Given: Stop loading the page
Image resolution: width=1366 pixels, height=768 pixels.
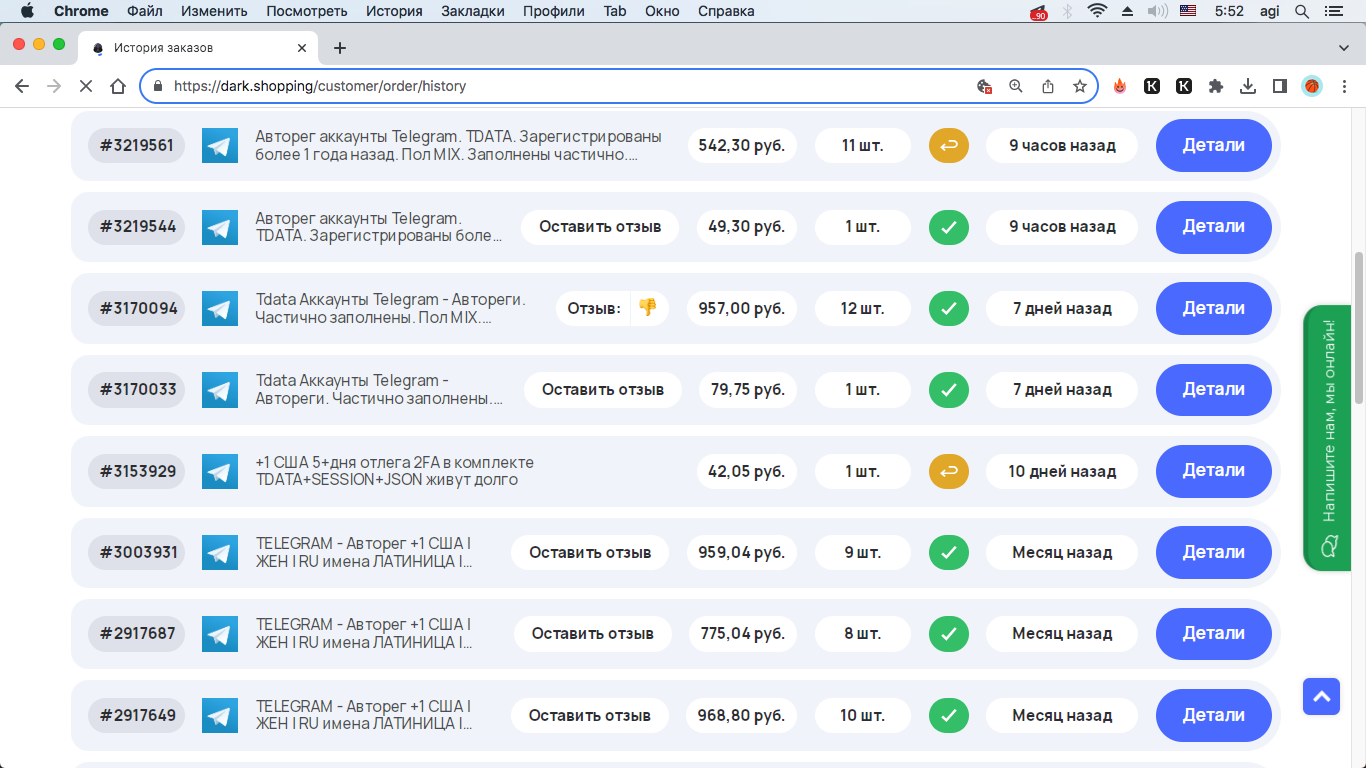Looking at the screenshot, I should 85,86.
